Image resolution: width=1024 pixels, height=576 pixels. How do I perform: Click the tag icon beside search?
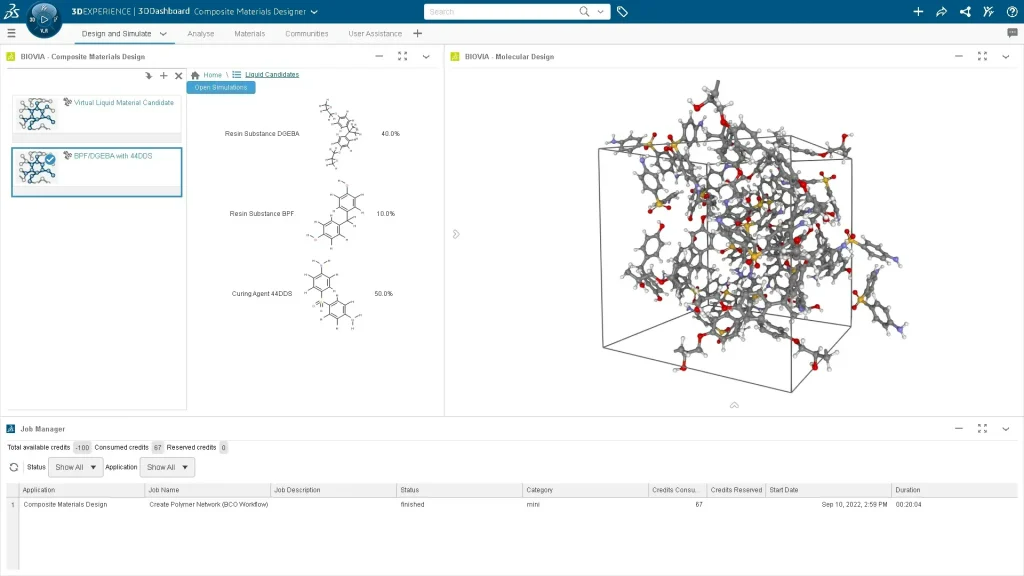click(x=622, y=12)
